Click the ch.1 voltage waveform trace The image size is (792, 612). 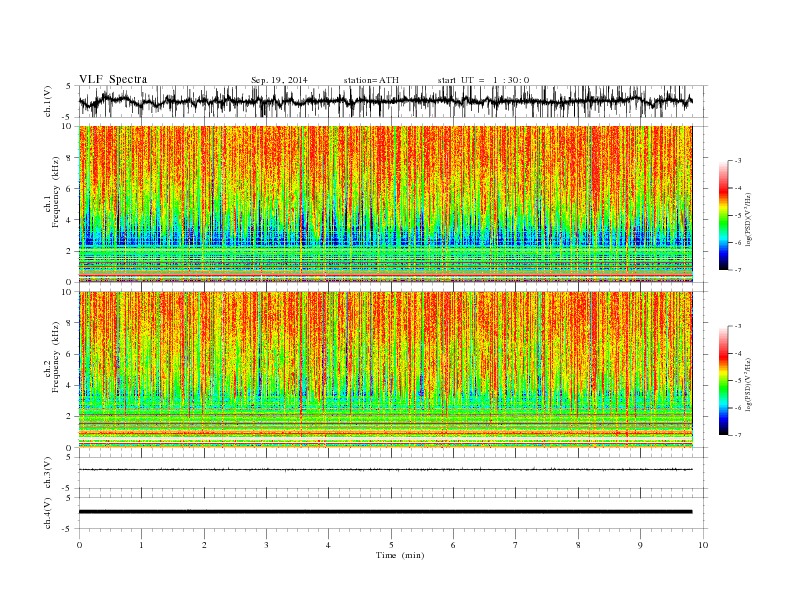click(x=385, y=101)
